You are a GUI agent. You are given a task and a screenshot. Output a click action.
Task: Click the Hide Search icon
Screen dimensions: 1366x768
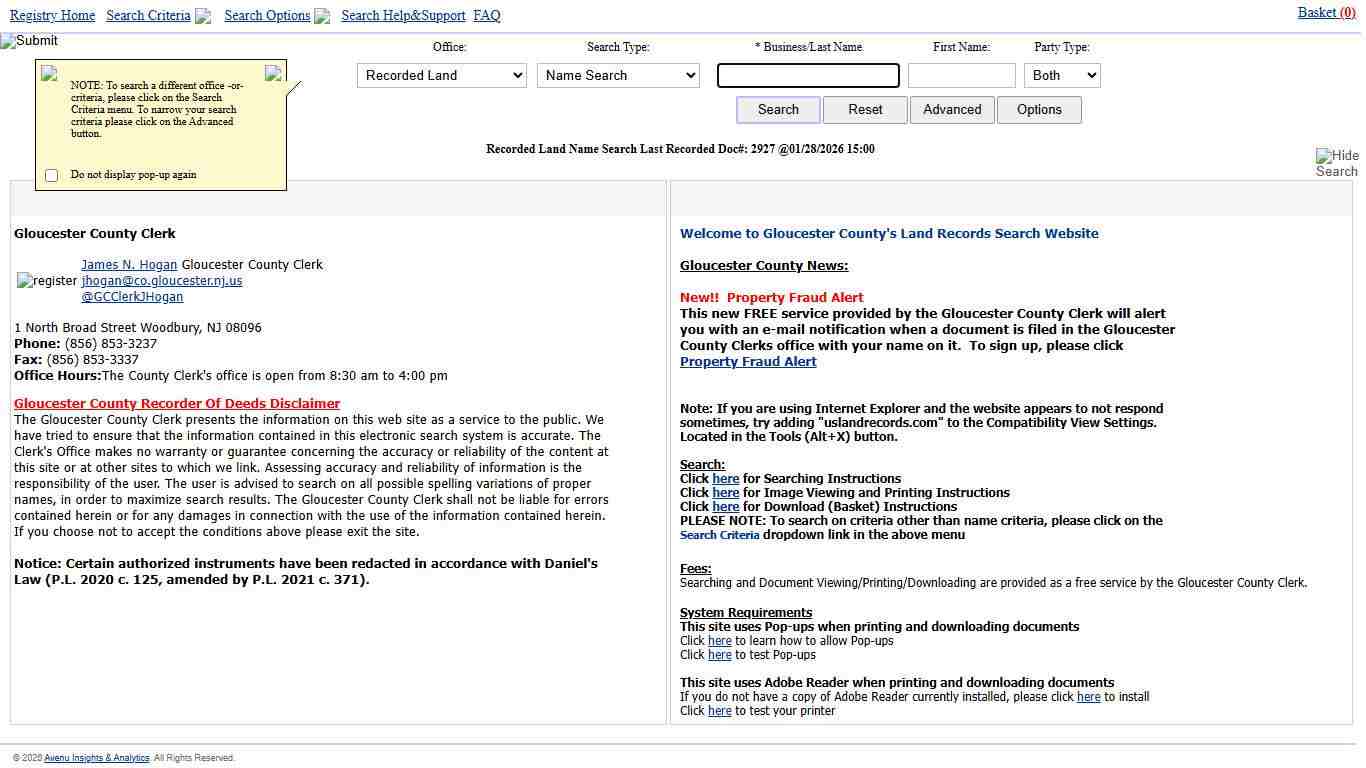tap(1336, 163)
